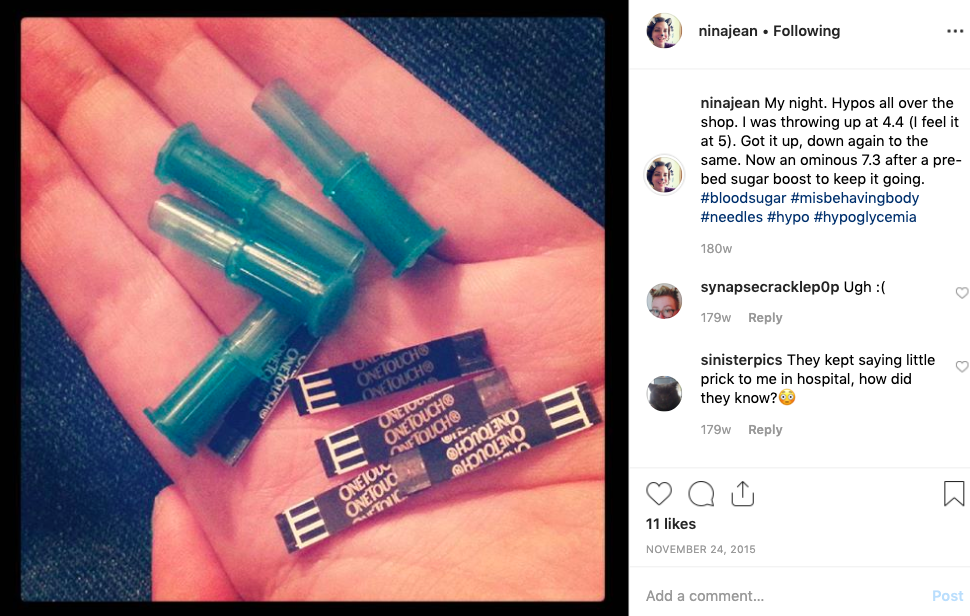Like synapsecracklep0p's comment with the heart
Screen dimensions: 970x616
[962, 293]
